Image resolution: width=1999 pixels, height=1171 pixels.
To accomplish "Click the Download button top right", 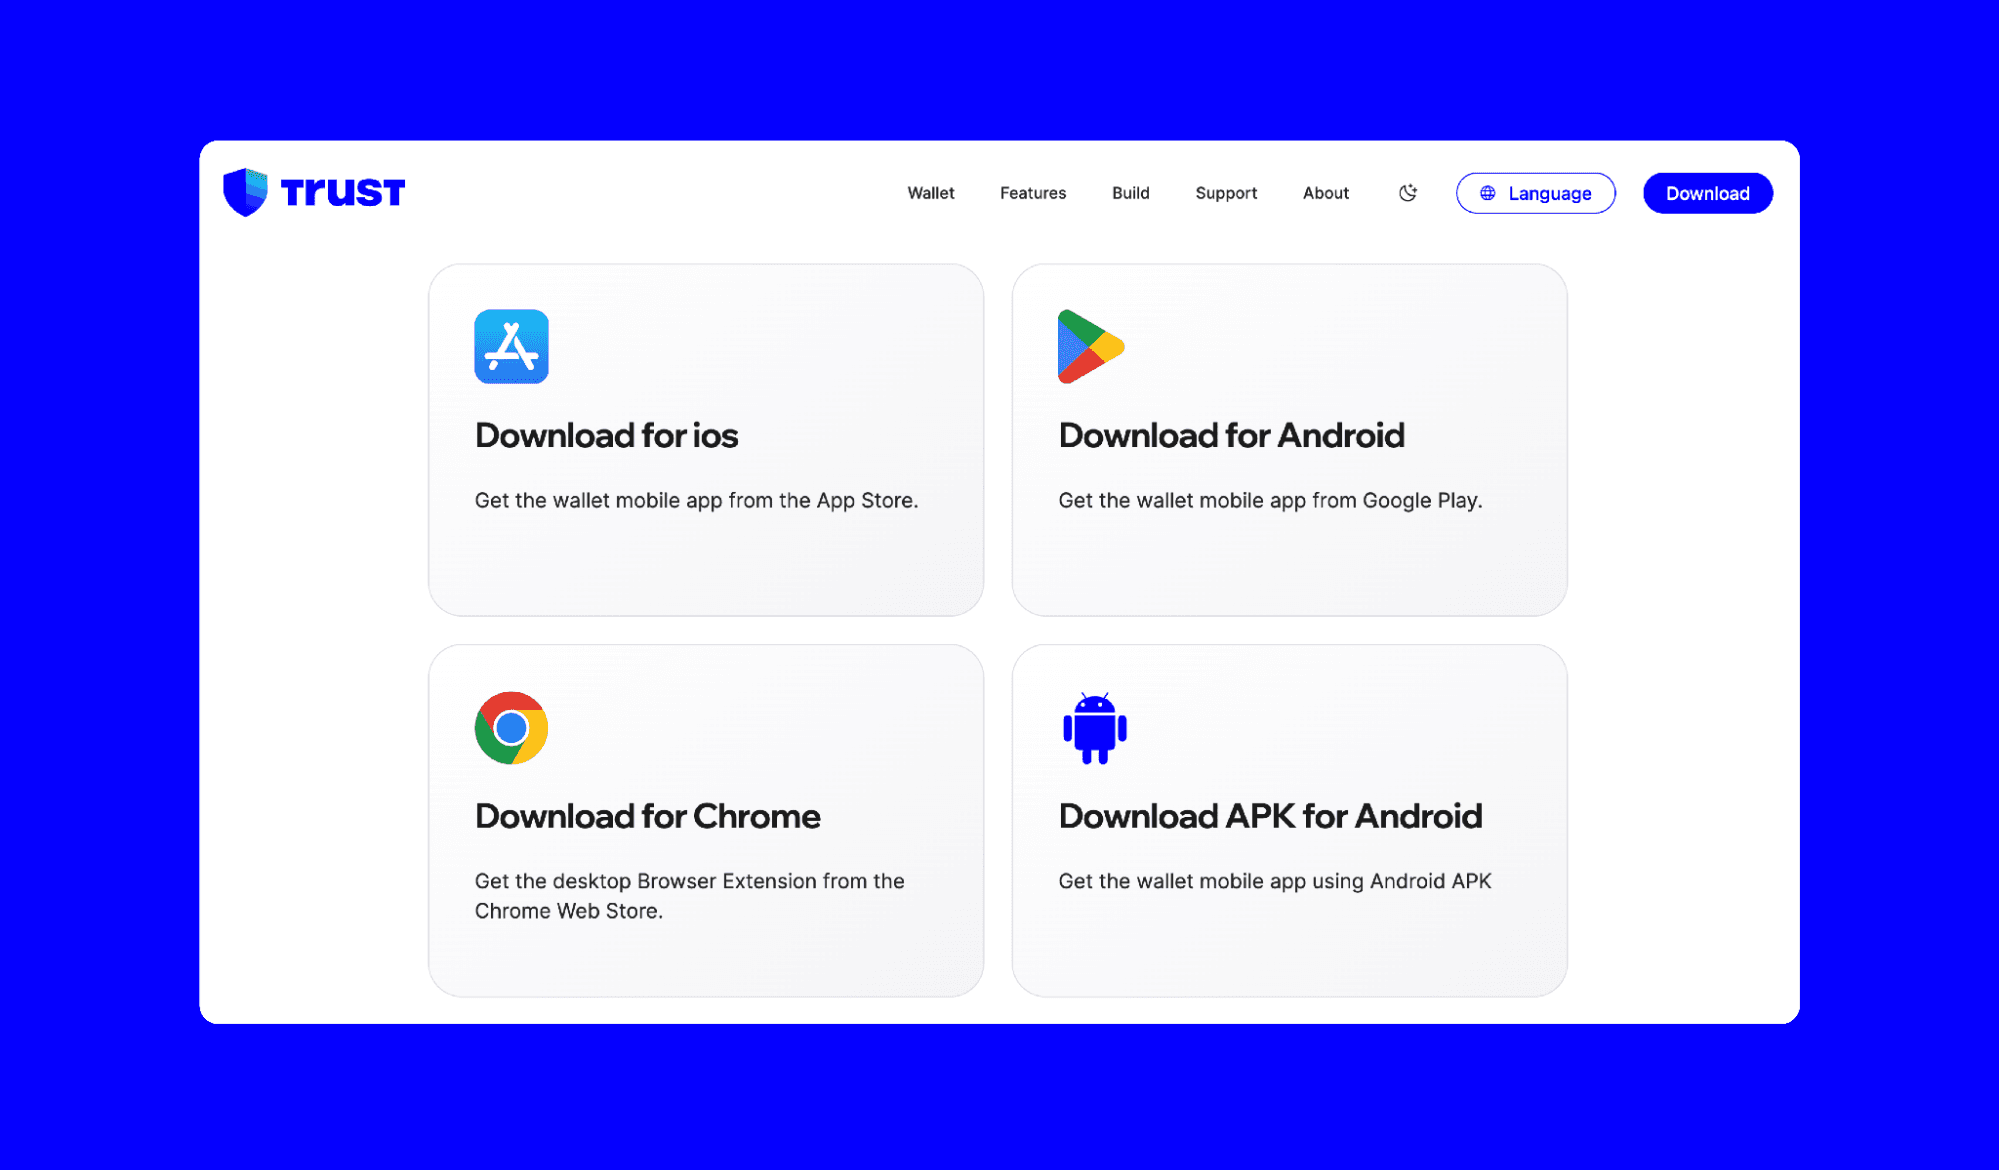I will click(x=1708, y=192).
